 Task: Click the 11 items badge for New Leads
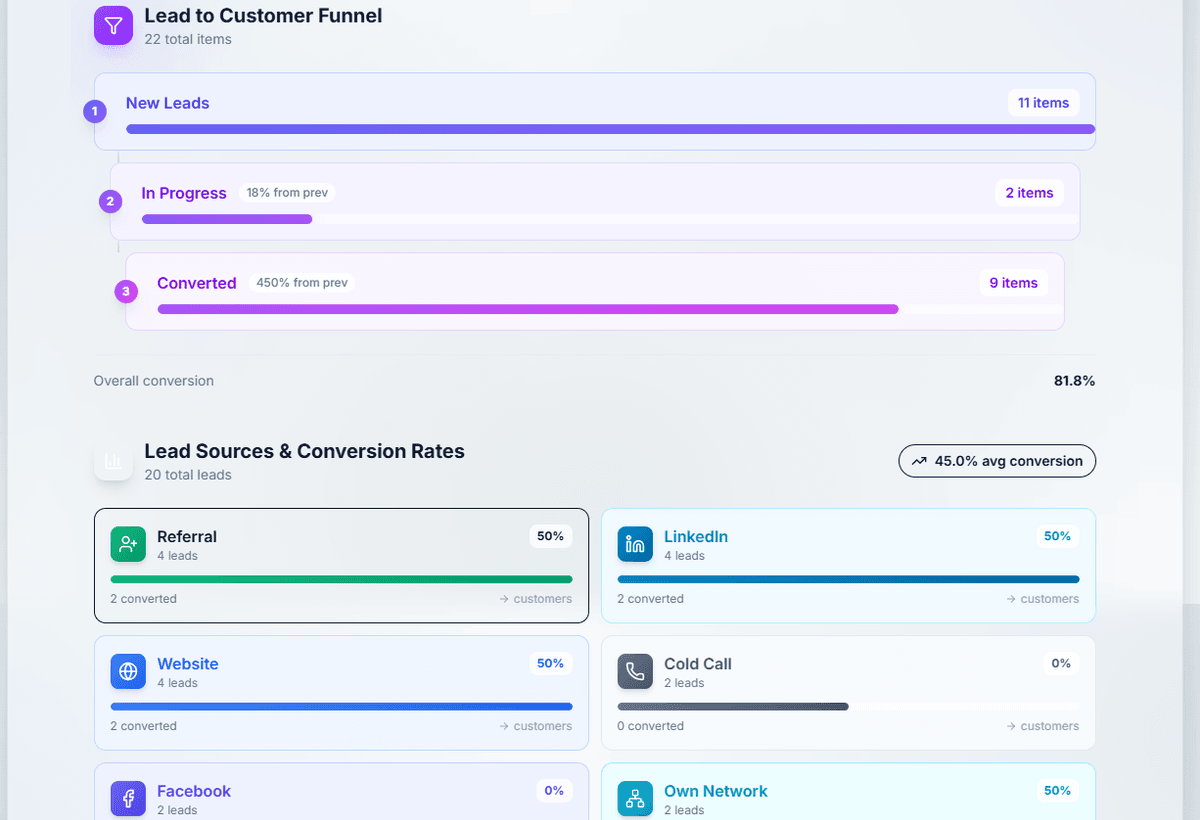(1043, 103)
